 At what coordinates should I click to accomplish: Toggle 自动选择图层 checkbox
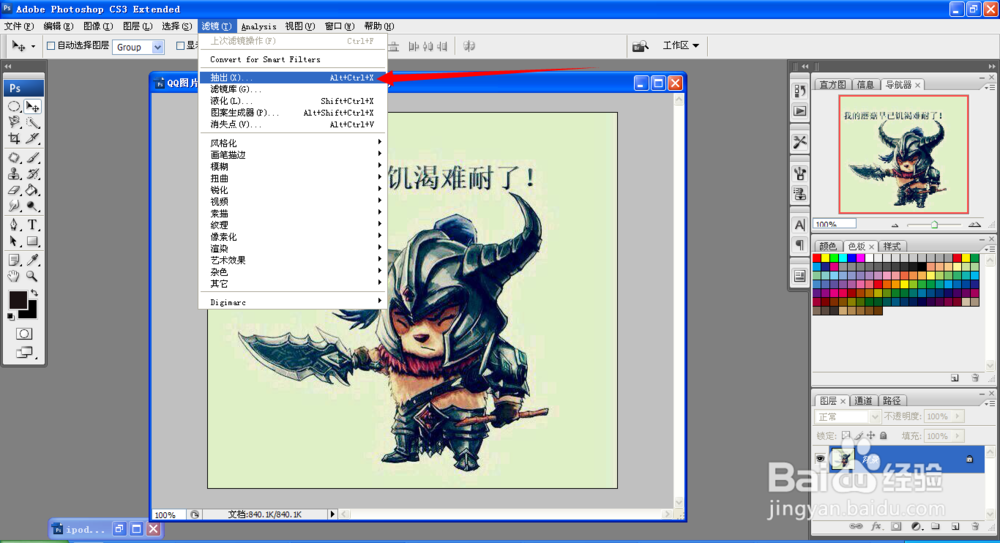51,46
